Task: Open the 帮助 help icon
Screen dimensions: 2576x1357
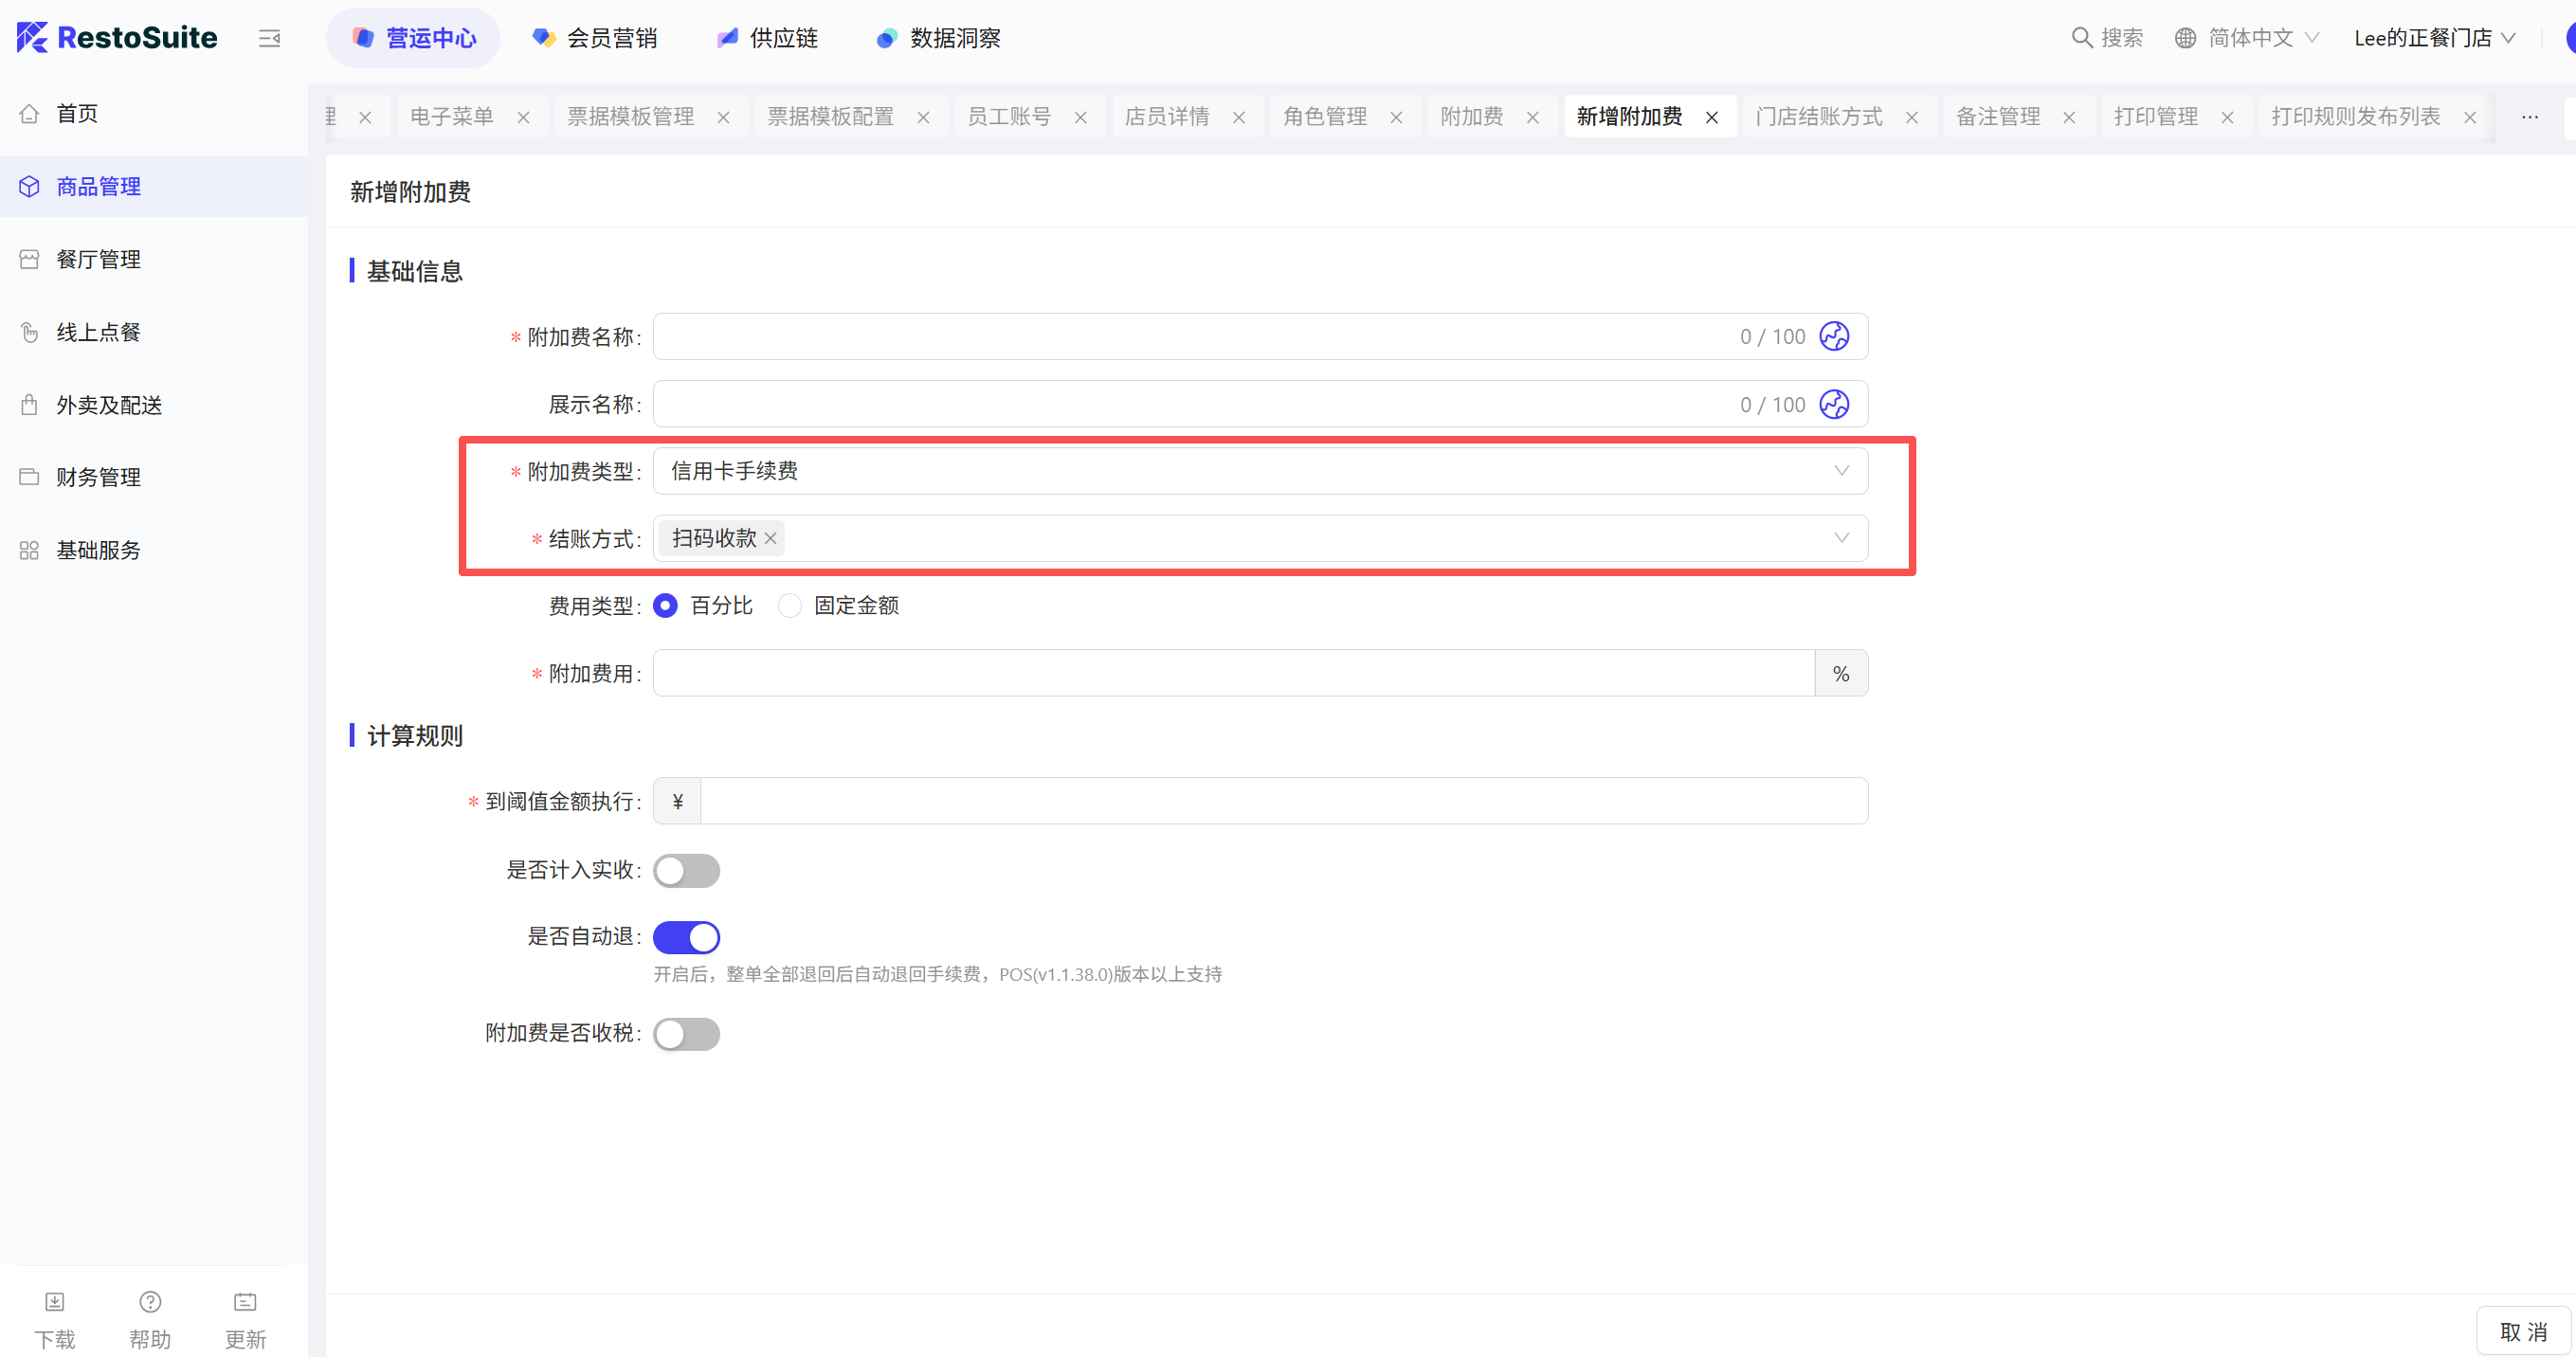Action: point(150,1302)
